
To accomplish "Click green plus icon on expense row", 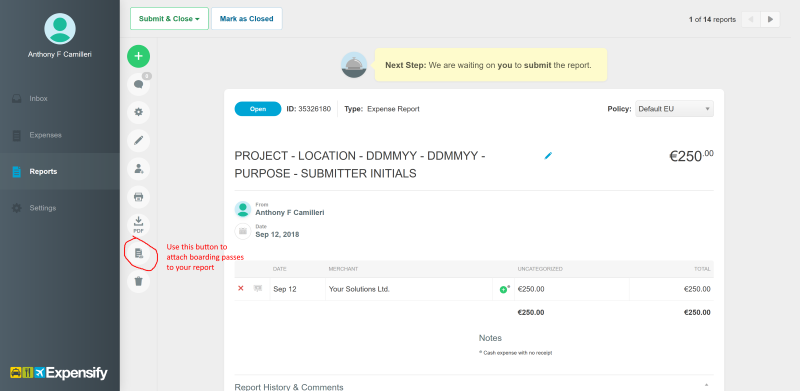I will click(504, 289).
